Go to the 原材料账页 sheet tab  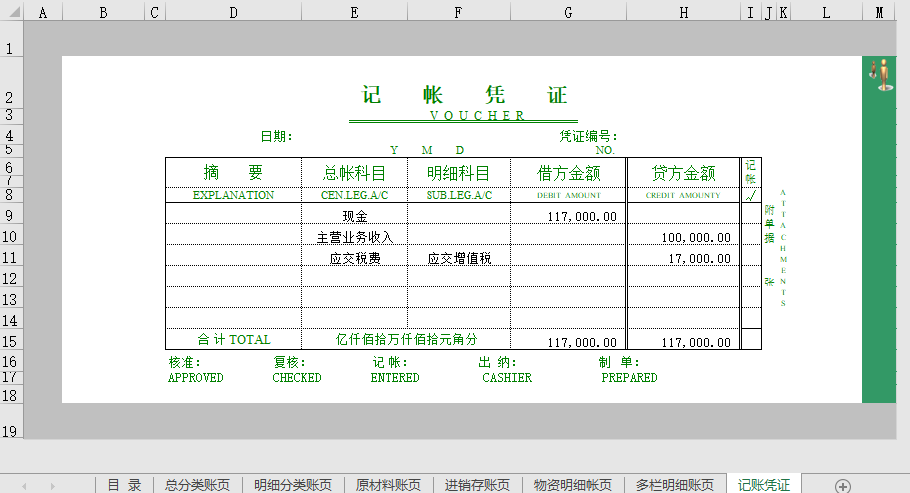click(x=389, y=485)
